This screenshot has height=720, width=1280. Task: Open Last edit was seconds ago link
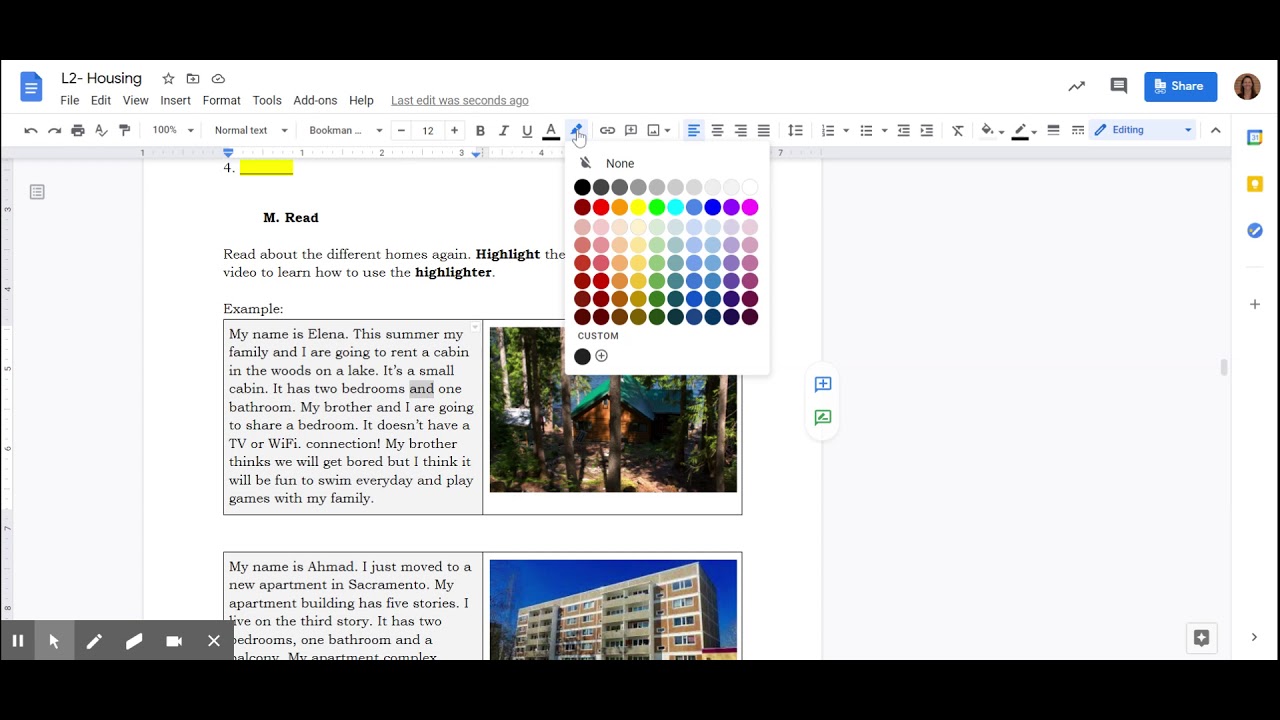(460, 100)
